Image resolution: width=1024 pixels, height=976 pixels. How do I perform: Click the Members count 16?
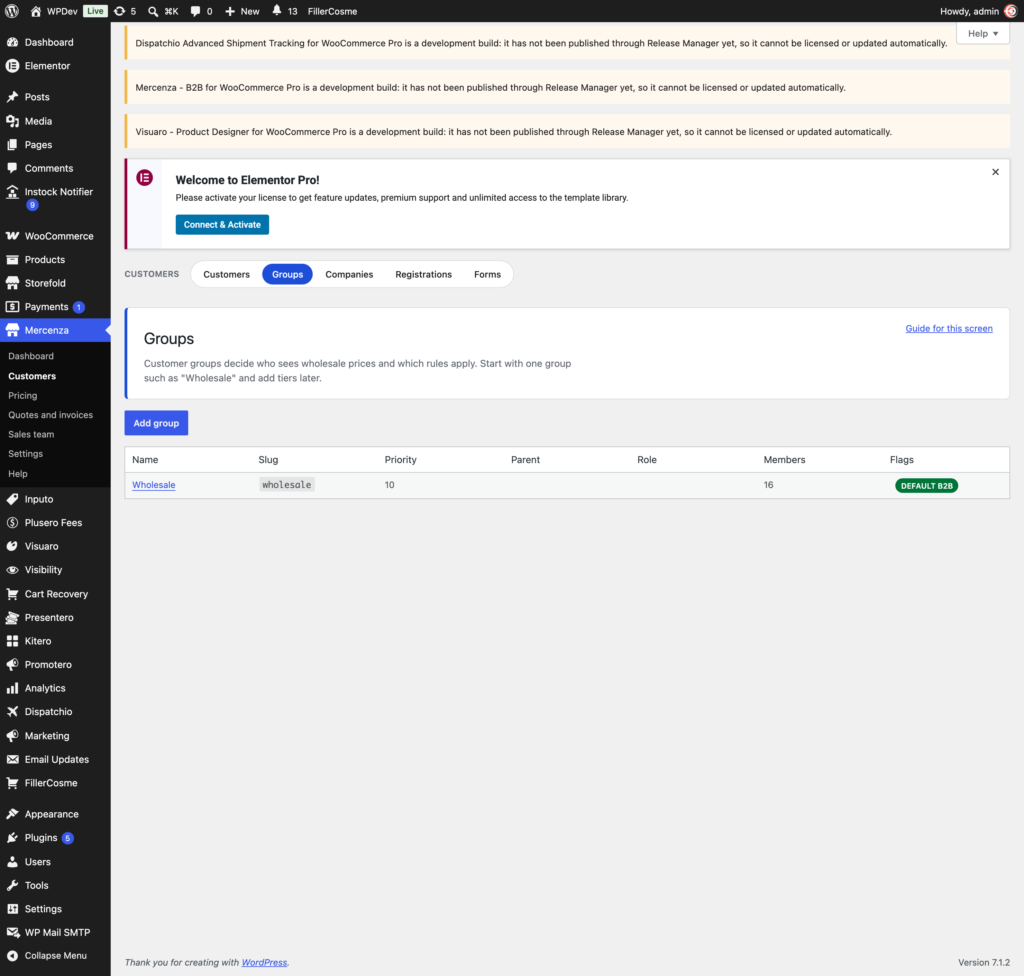[x=768, y=485]
